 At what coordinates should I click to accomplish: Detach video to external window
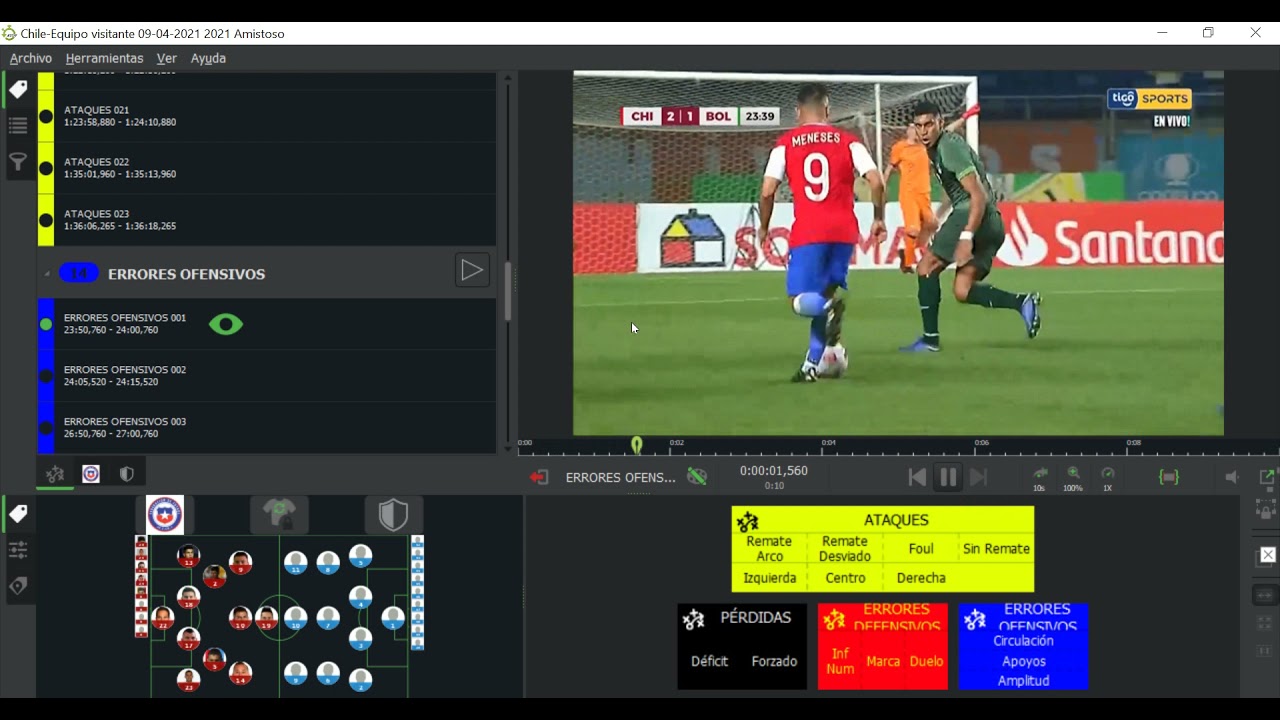coord(1266,477)
